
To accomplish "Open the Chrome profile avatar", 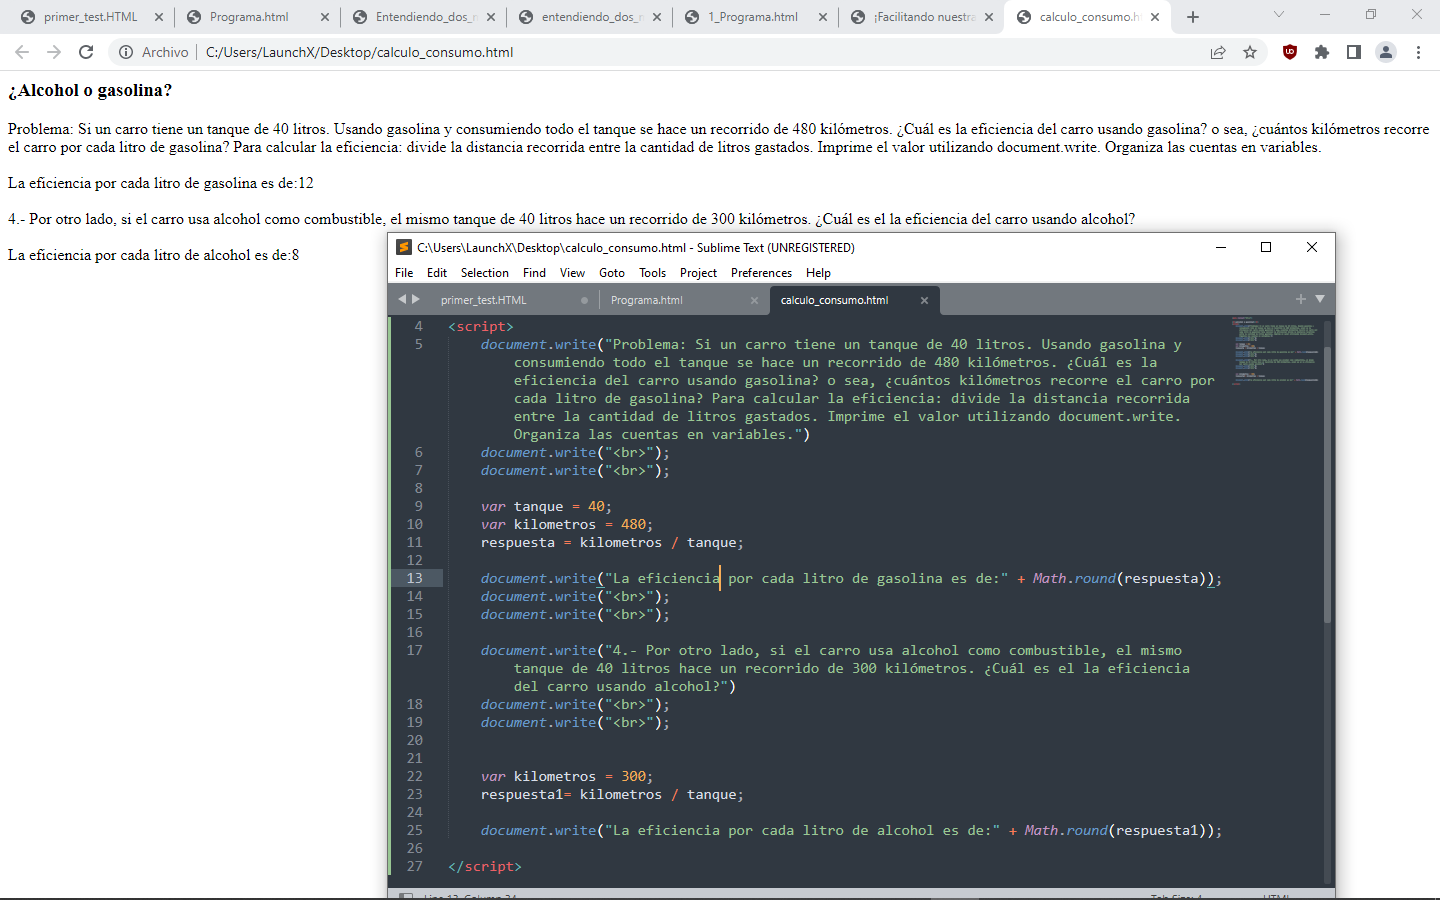I will [1386, 52].
